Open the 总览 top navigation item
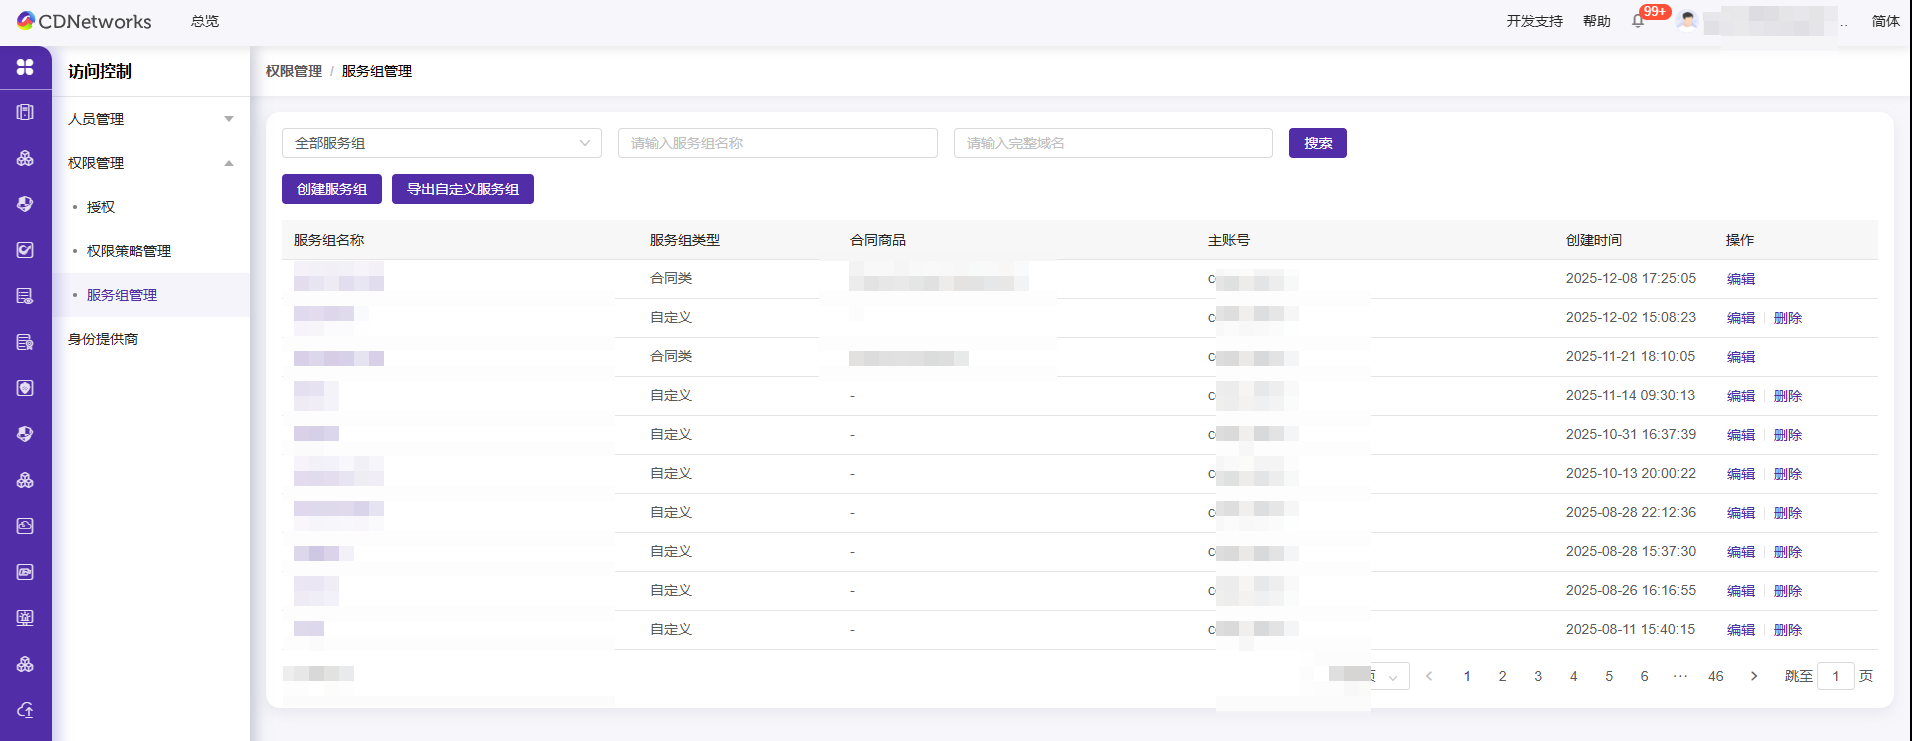Screen dimensions: 1912x741 [x=205, y=21]
